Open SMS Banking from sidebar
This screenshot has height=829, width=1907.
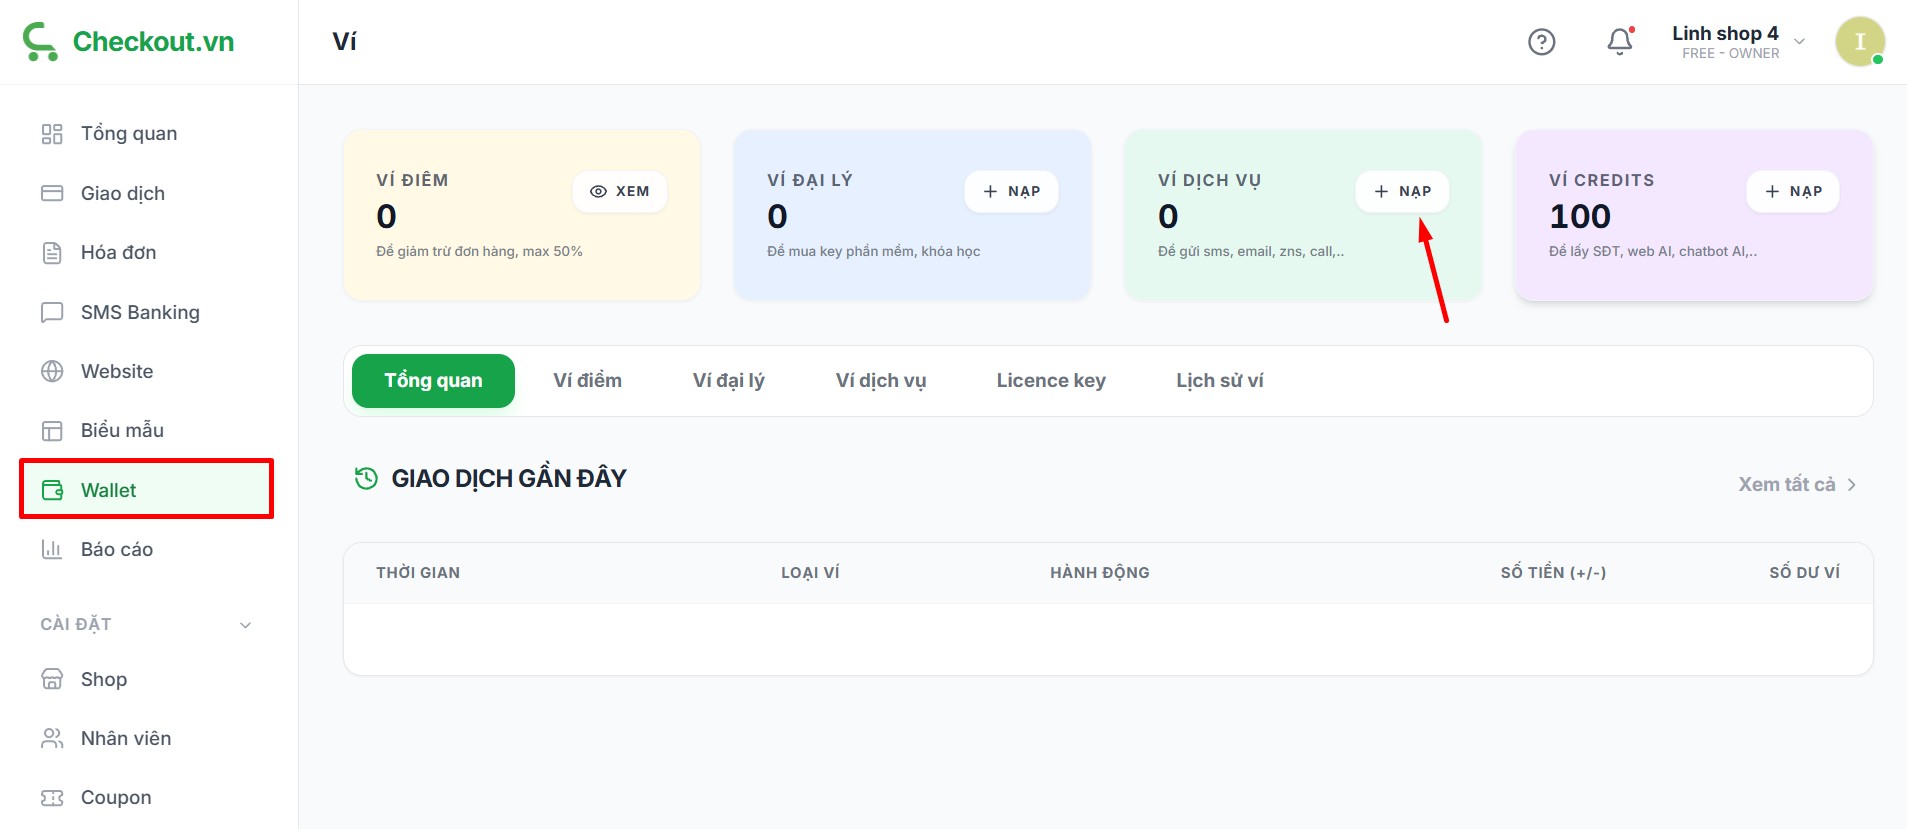(x=140, y=312)
